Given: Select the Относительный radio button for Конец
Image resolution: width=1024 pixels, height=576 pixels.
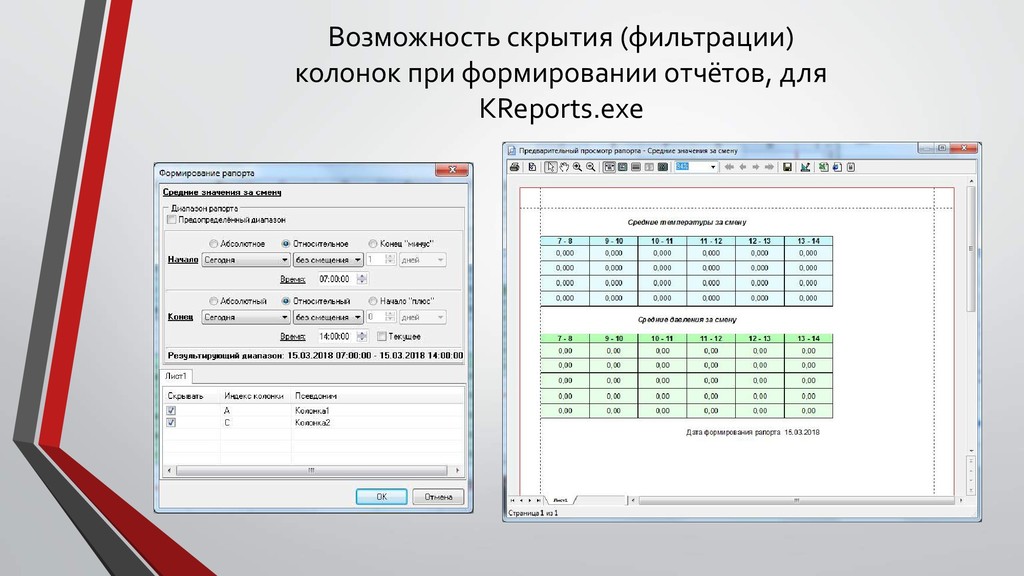Looking at the screenshot, I should pyautogui.click(x=285, y=301).
